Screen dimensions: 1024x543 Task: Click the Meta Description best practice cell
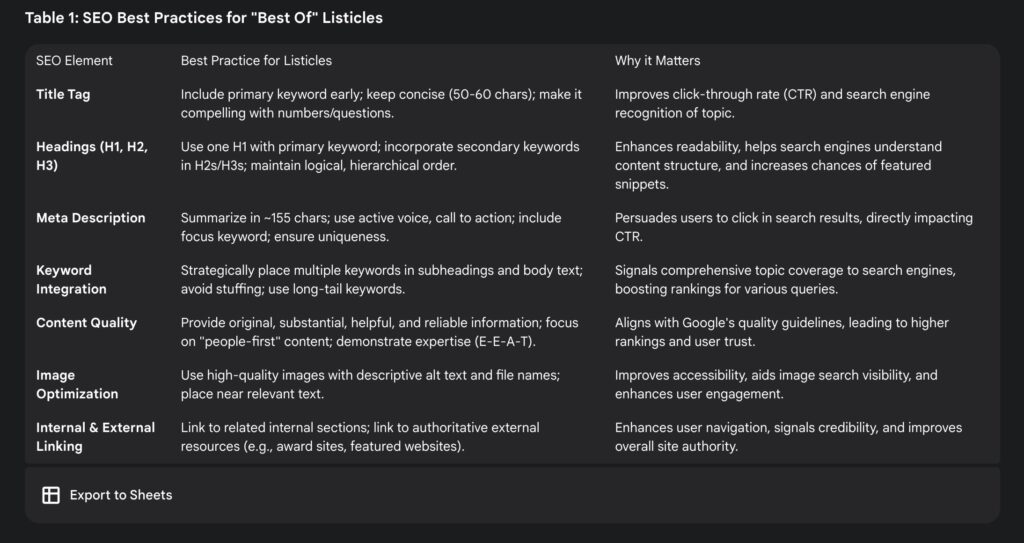(x=371, y=227)
